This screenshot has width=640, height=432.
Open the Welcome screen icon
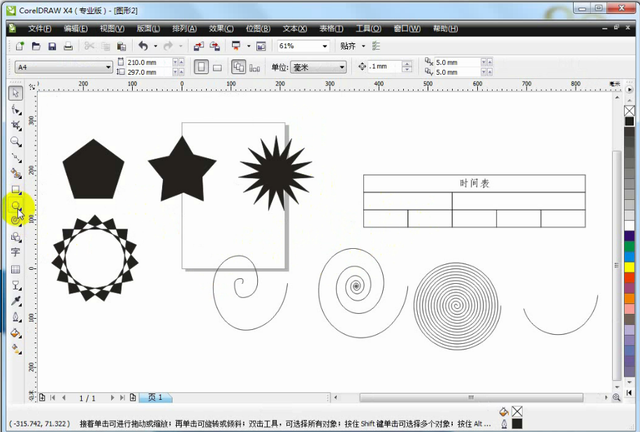coord(261,46)
